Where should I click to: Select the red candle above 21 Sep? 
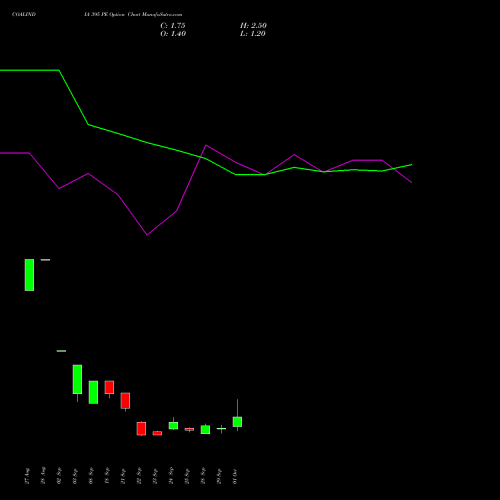tap(125, 401)
